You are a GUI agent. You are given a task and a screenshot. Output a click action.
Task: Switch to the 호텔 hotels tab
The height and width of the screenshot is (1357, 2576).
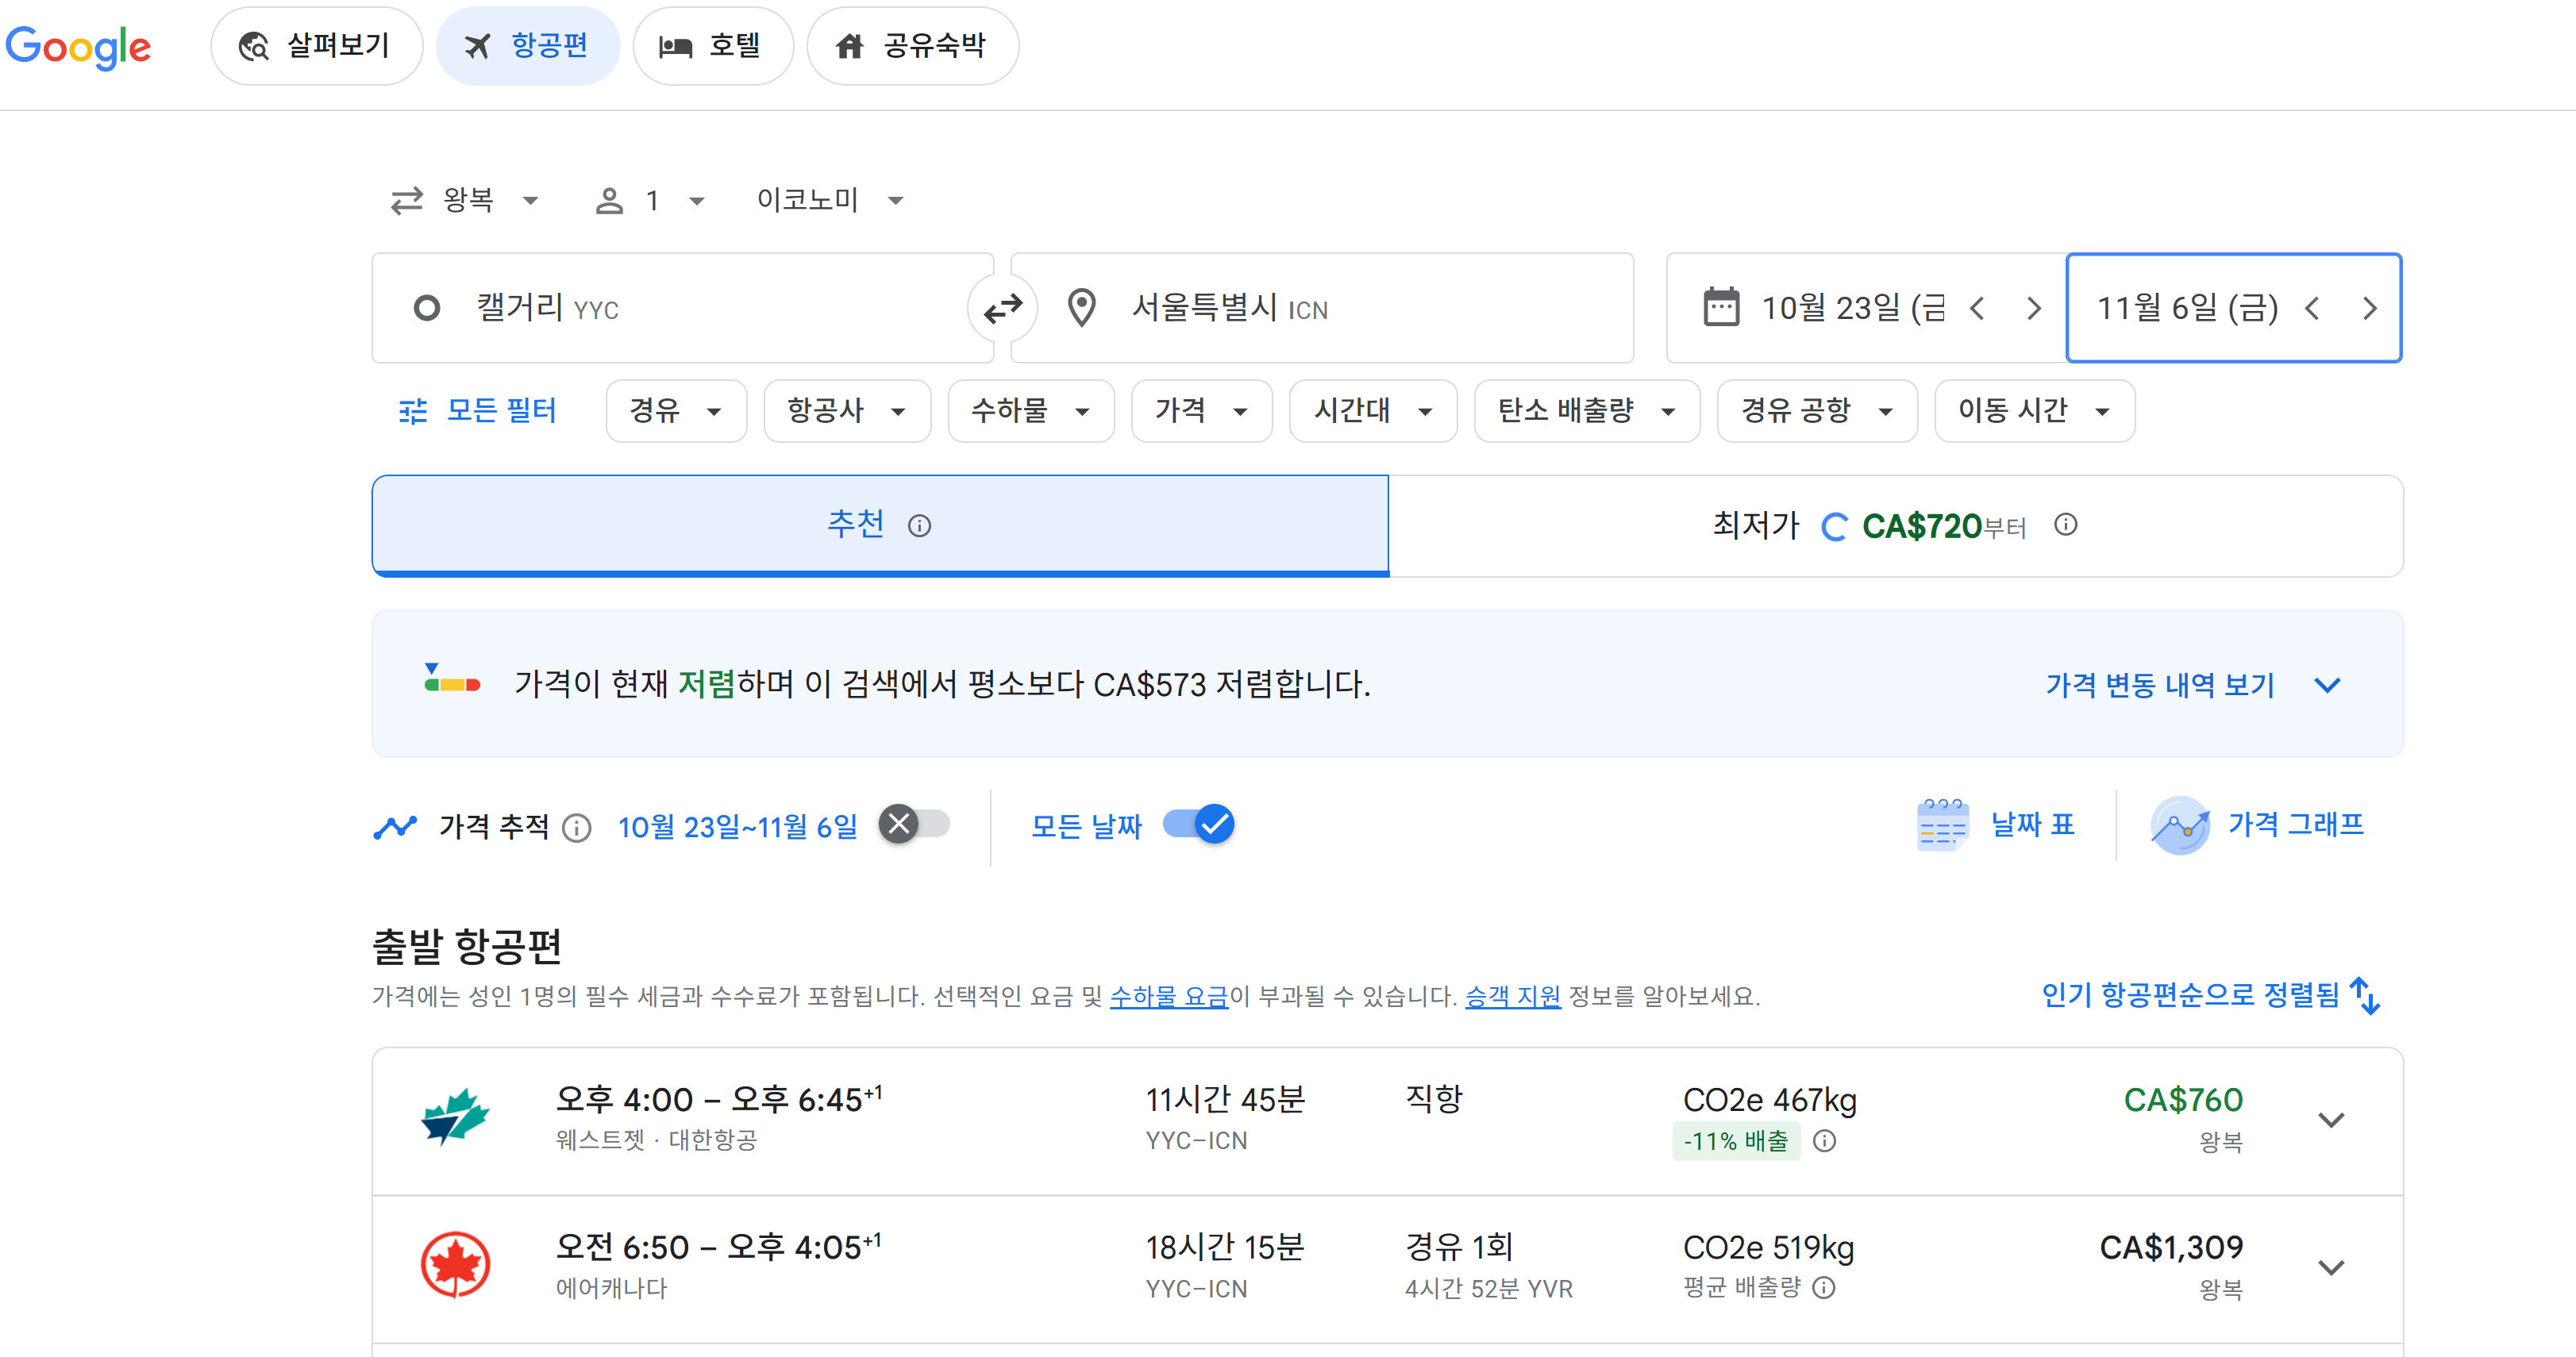(x=713, y=46)
